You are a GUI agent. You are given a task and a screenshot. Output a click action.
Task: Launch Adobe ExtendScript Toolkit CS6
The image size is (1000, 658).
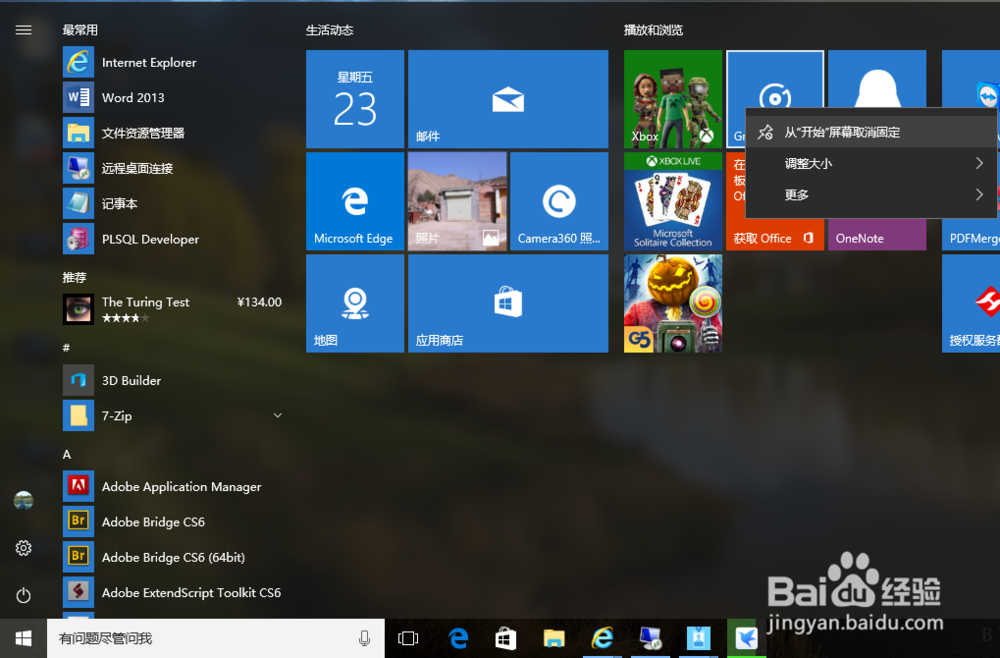pos(172,592)
